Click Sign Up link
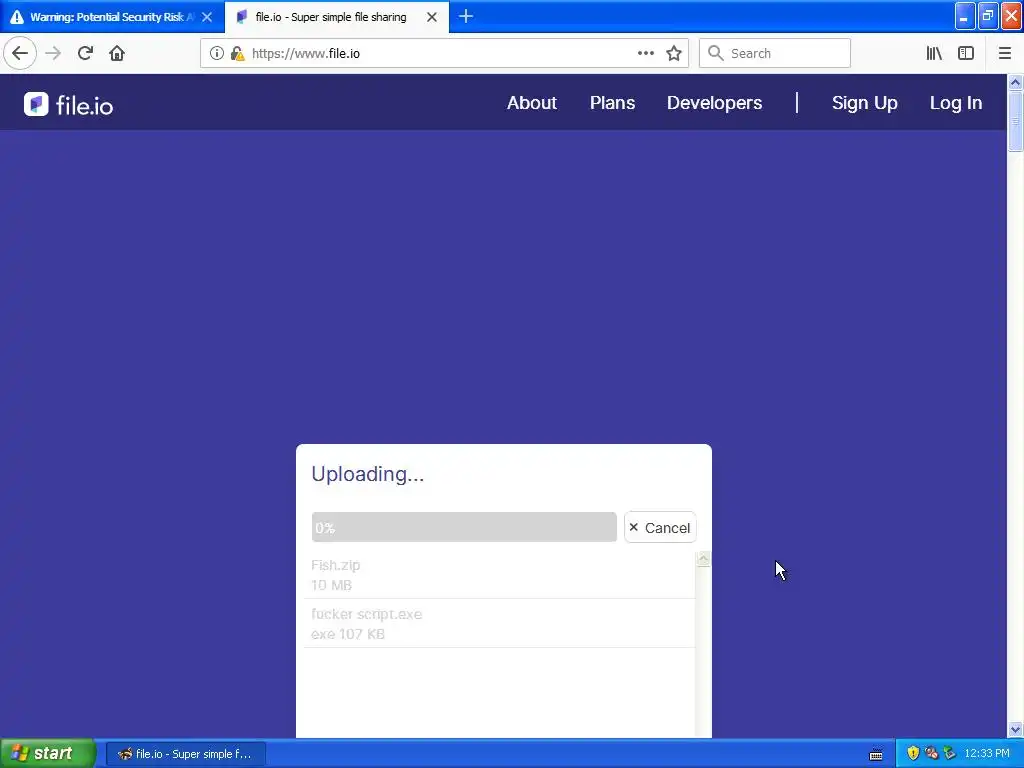Screen dimensions: 1024x768 (865, 103)
